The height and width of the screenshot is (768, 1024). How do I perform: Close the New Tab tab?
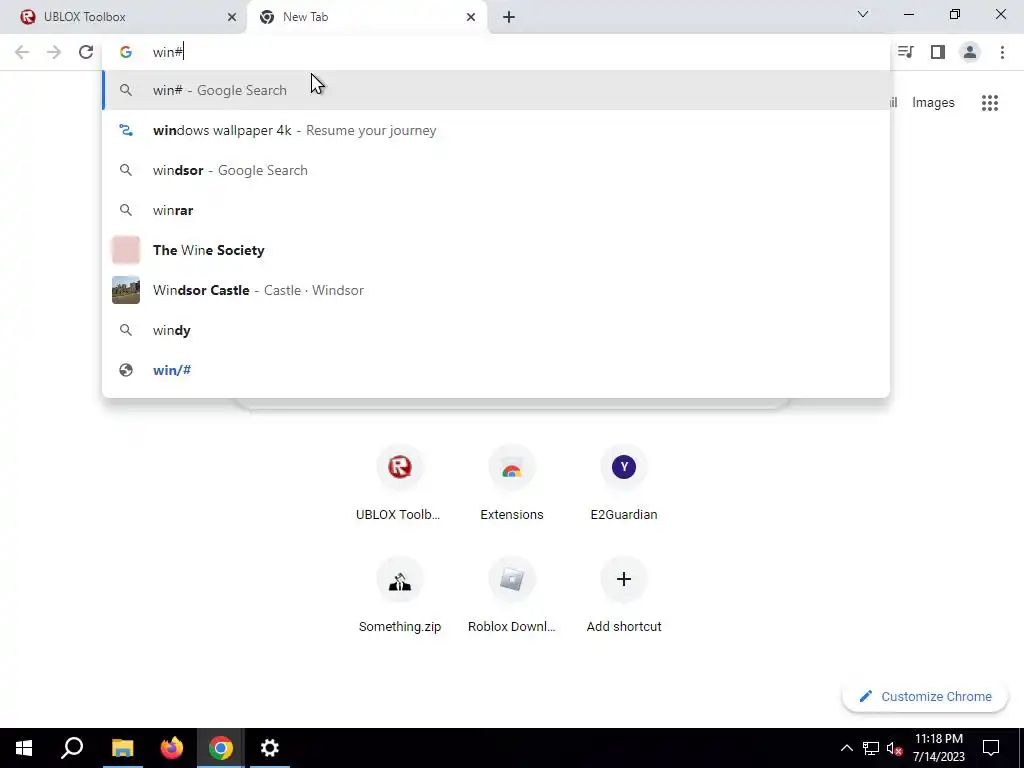click(x=471, y=17)
